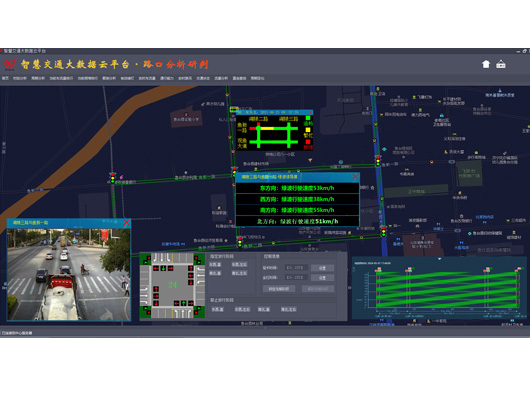The width and height of the screenshot is (530, 397).
Task: Close the intersection camera video window
Action: tap(126, 222)
